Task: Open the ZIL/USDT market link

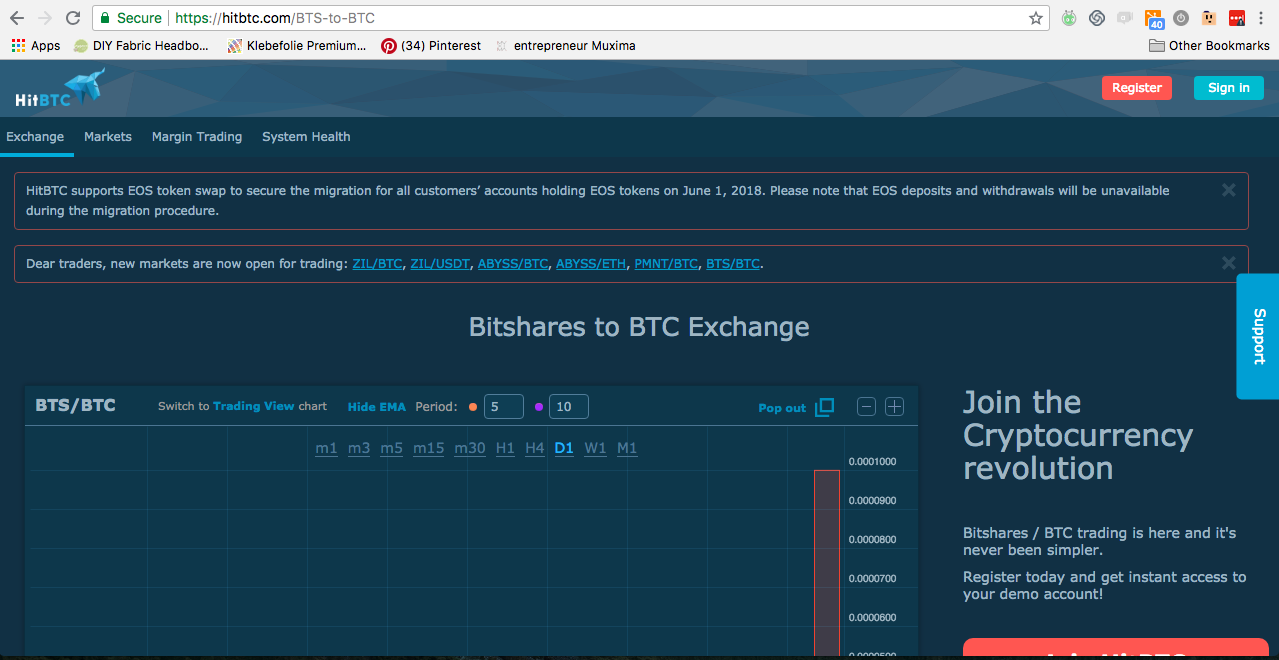Action: point(440,264)
